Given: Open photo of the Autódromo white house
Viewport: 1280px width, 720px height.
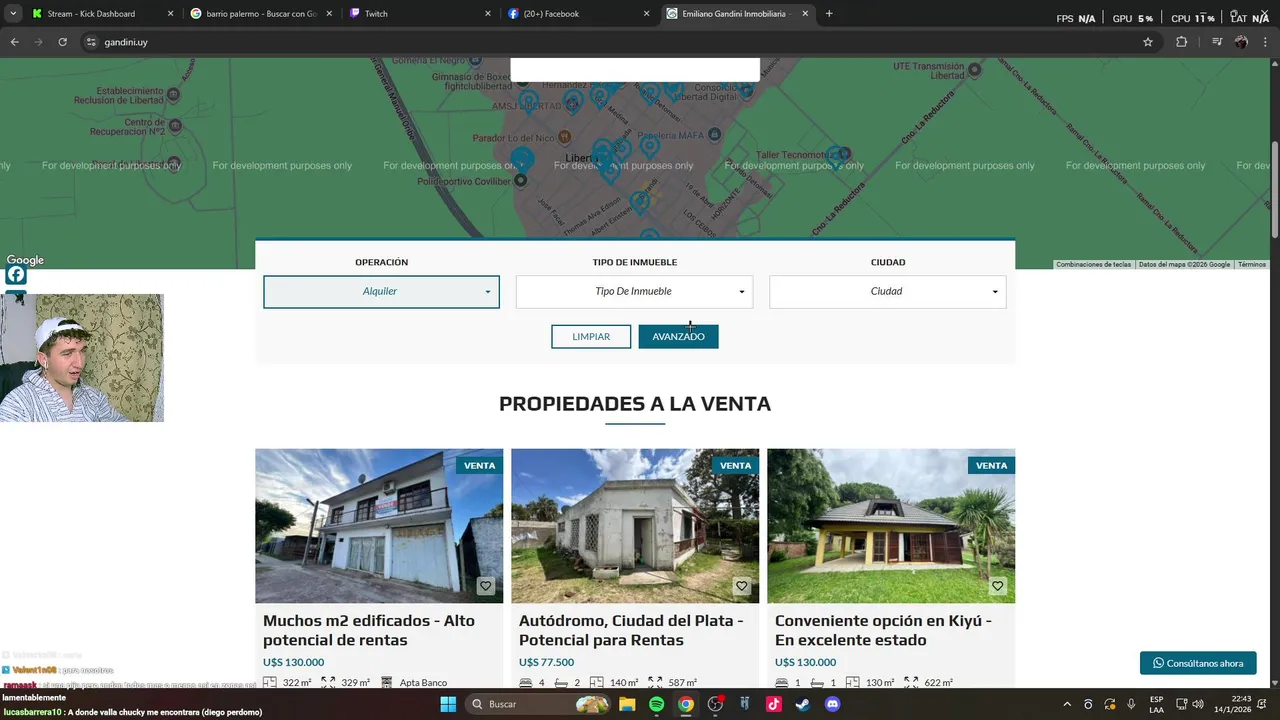Looking at the screenshot, I should pyautogui.click(x=635, y=526).
